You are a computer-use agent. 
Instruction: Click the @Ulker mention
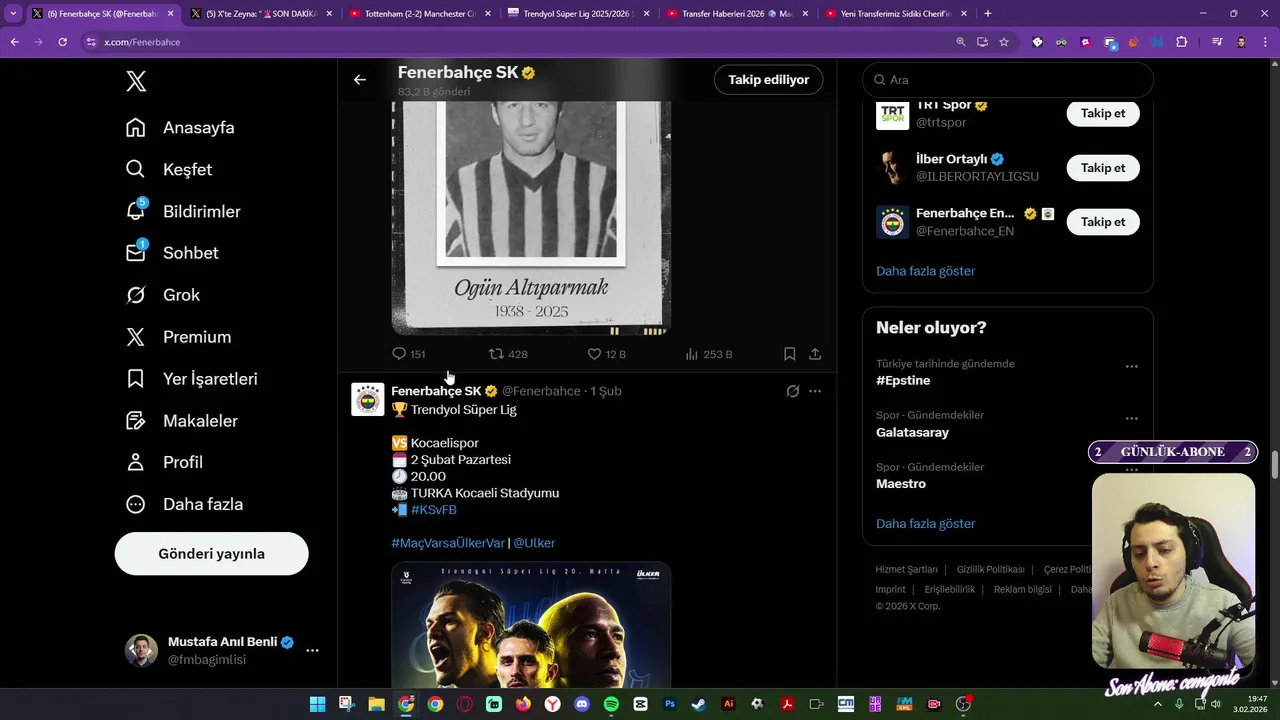[x=534, y=543]
